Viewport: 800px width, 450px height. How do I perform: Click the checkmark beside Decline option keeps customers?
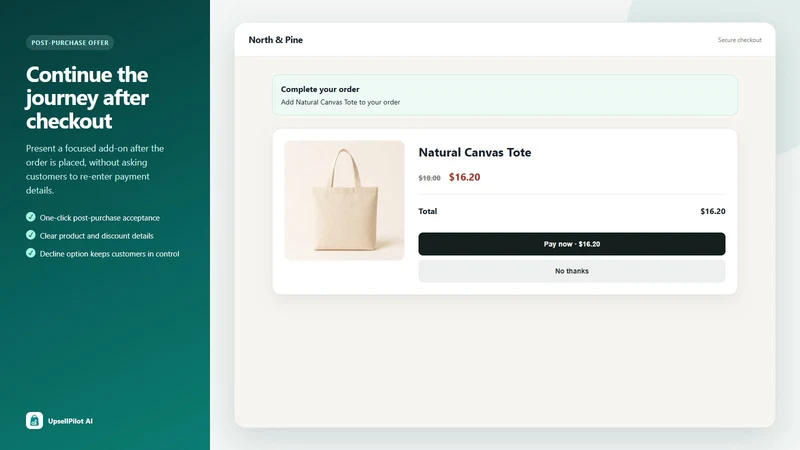click(31, 253)
